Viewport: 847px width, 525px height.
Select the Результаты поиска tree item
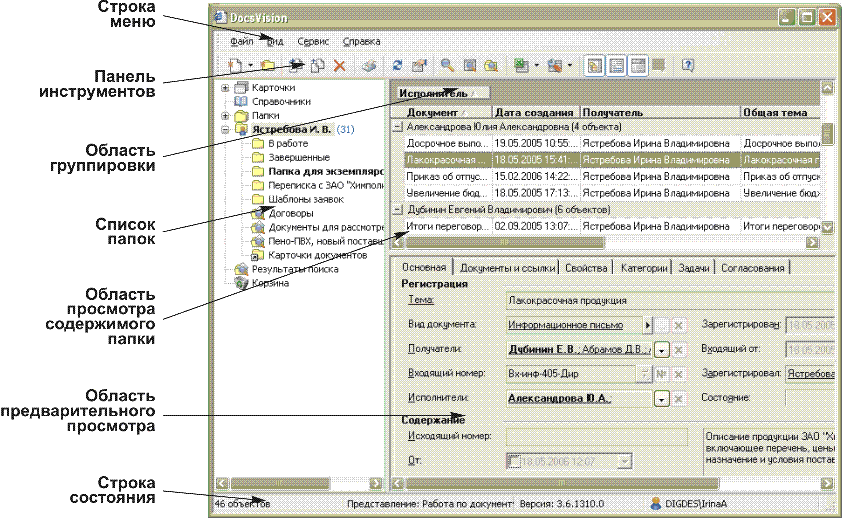(x=295, y=269)
